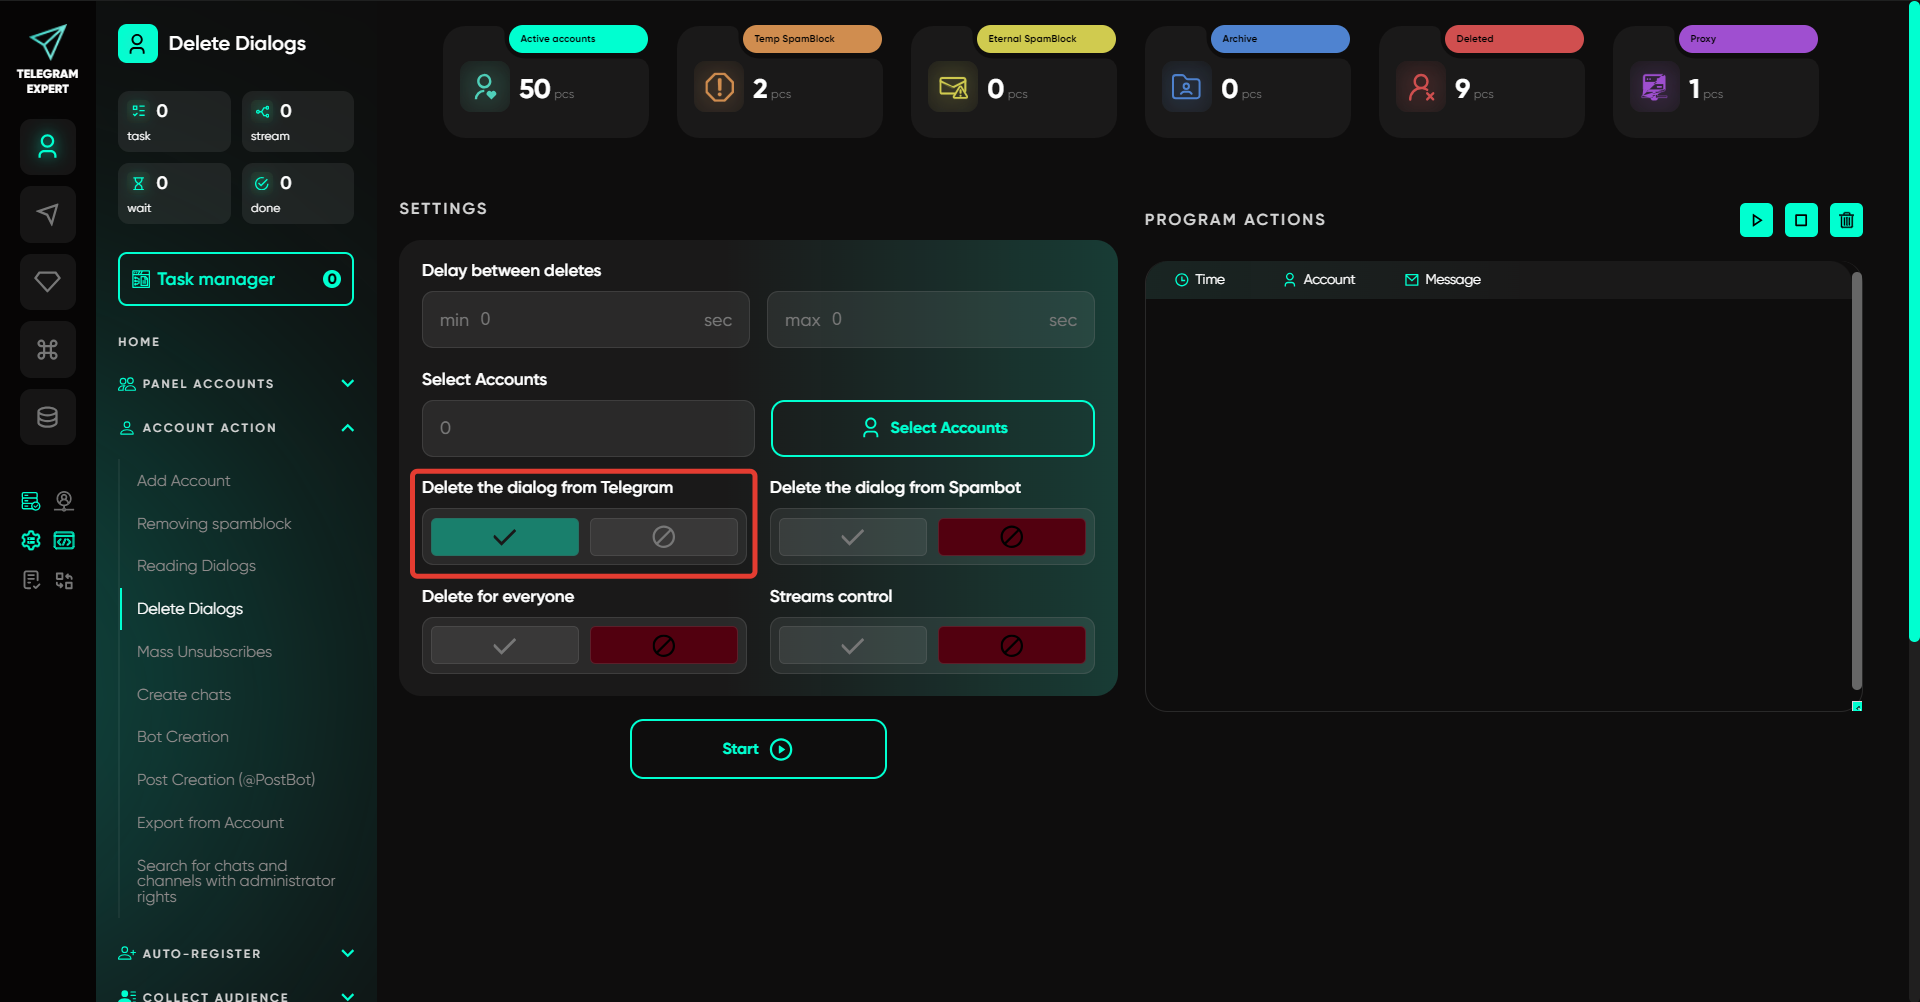Click the Select Accounts button
1920x1002 pixels.
(x=932, y=428)
